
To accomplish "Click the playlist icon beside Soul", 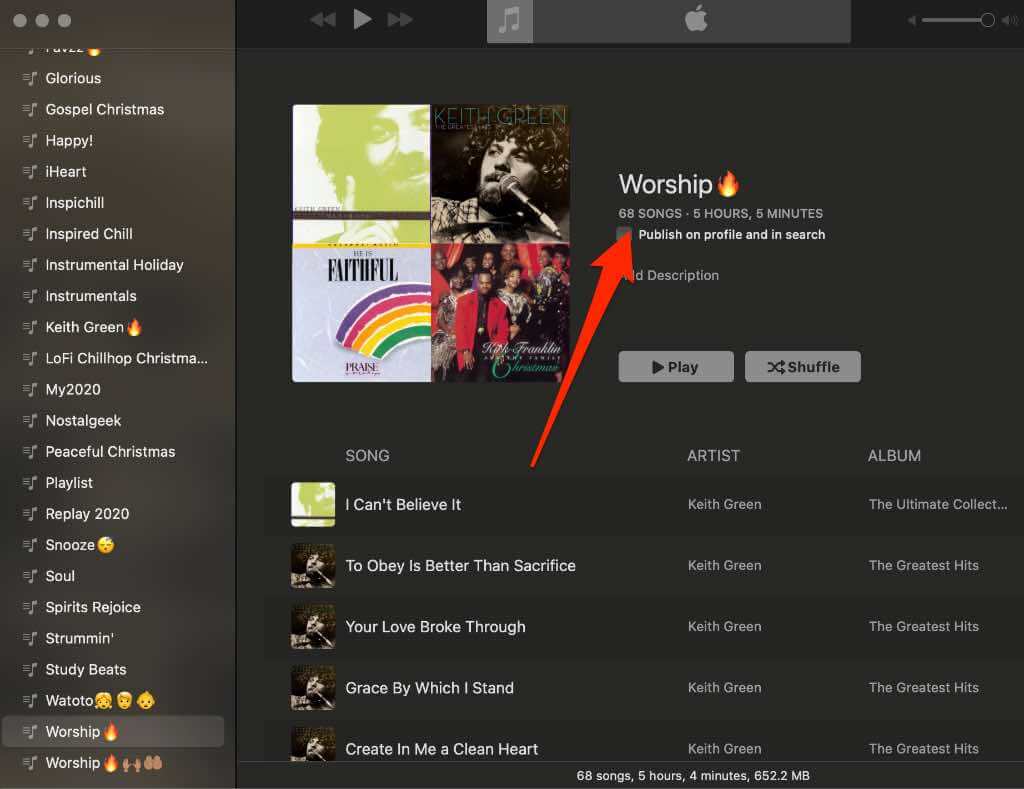I will [x=30, y=576].
